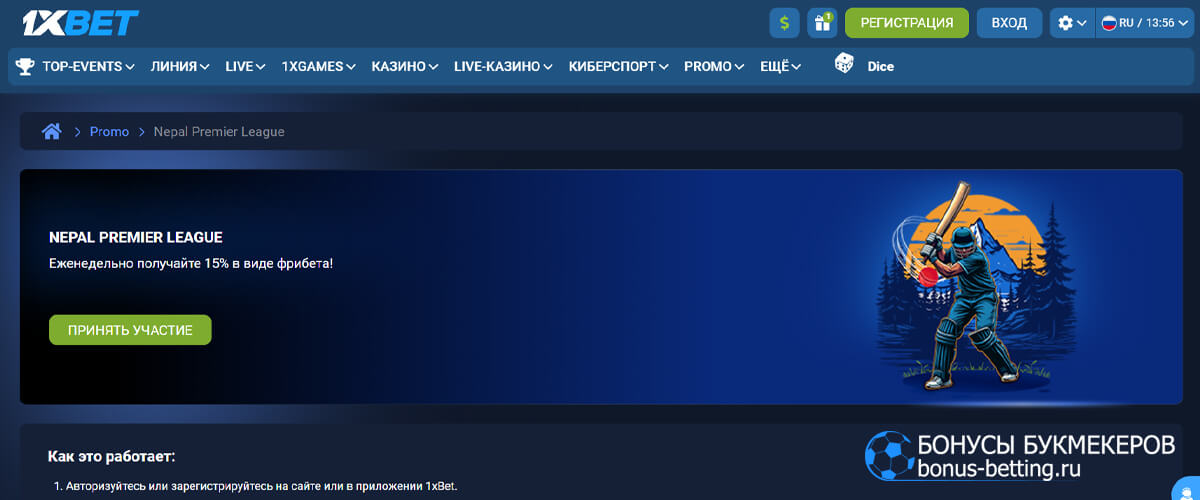Click the ВХОД login button
The height and width of the screenshot is (500, 1200).
tap(1008, 23)
